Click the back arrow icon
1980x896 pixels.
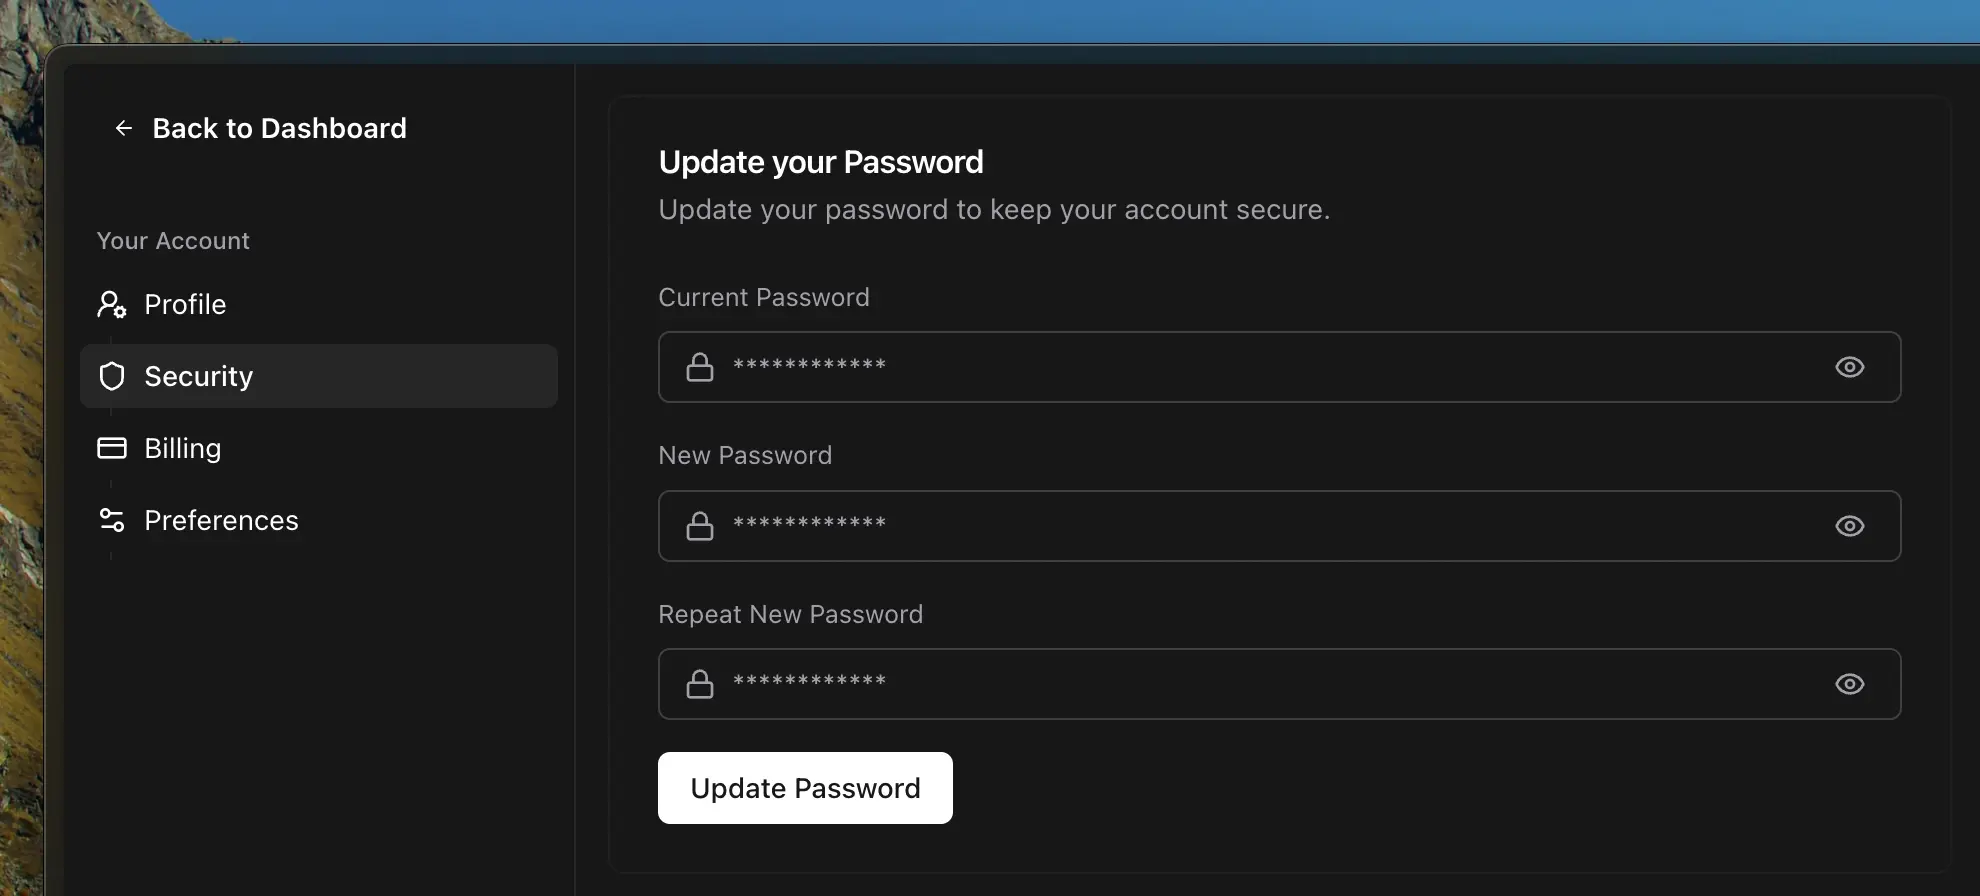[124, 128]
